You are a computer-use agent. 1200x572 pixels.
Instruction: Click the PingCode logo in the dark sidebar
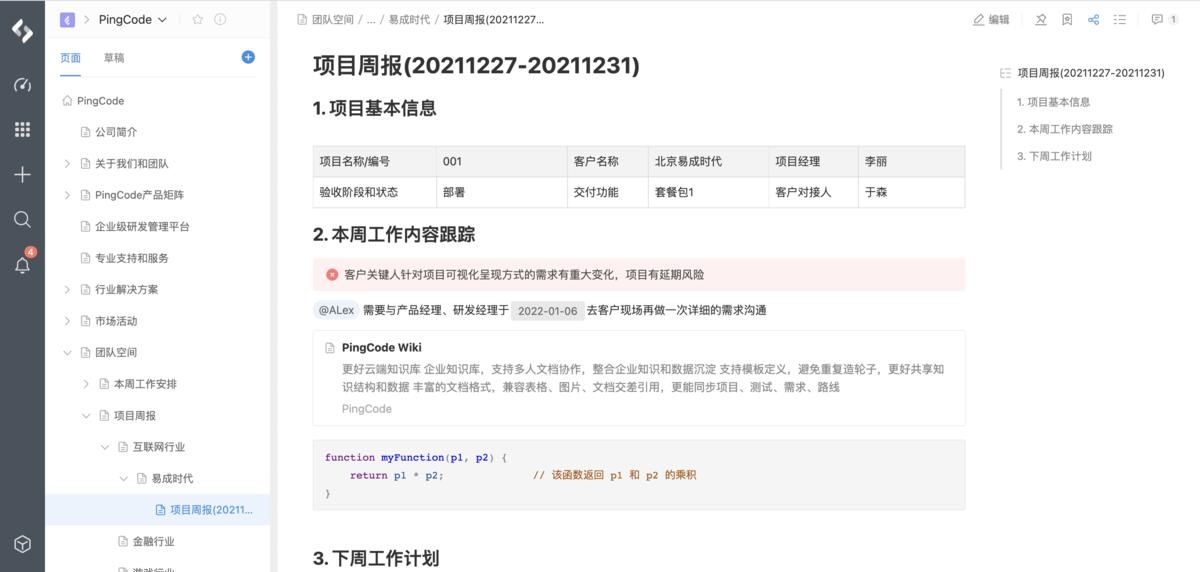[22, 31]
